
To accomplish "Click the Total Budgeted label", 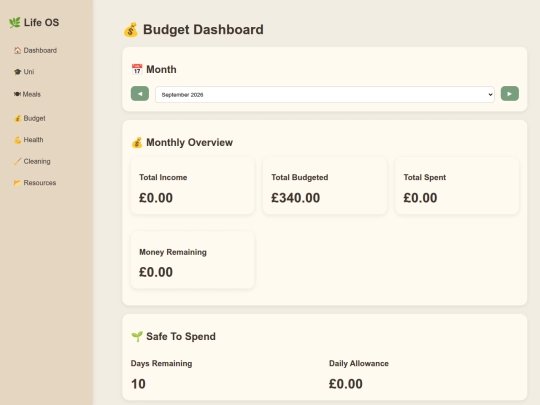I will (x=300, y=177).
